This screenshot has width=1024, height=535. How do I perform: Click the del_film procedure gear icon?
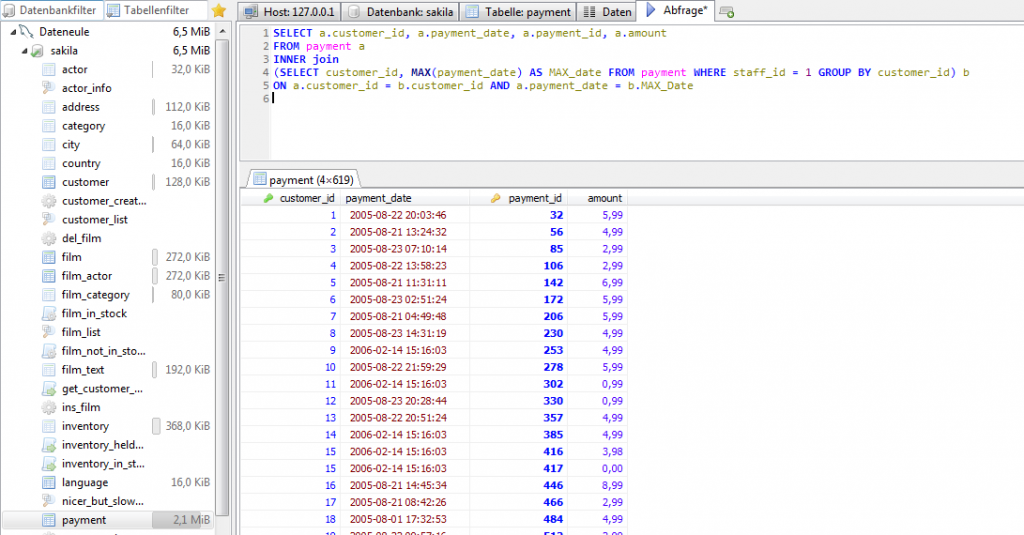pyautogui.click(x=49, y=238)
